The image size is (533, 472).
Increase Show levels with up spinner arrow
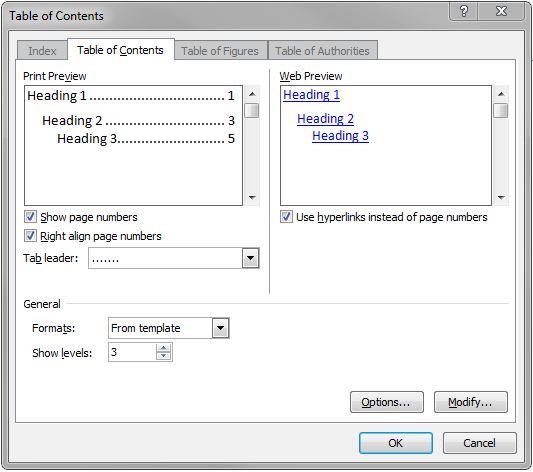click(x=164, y=348)
